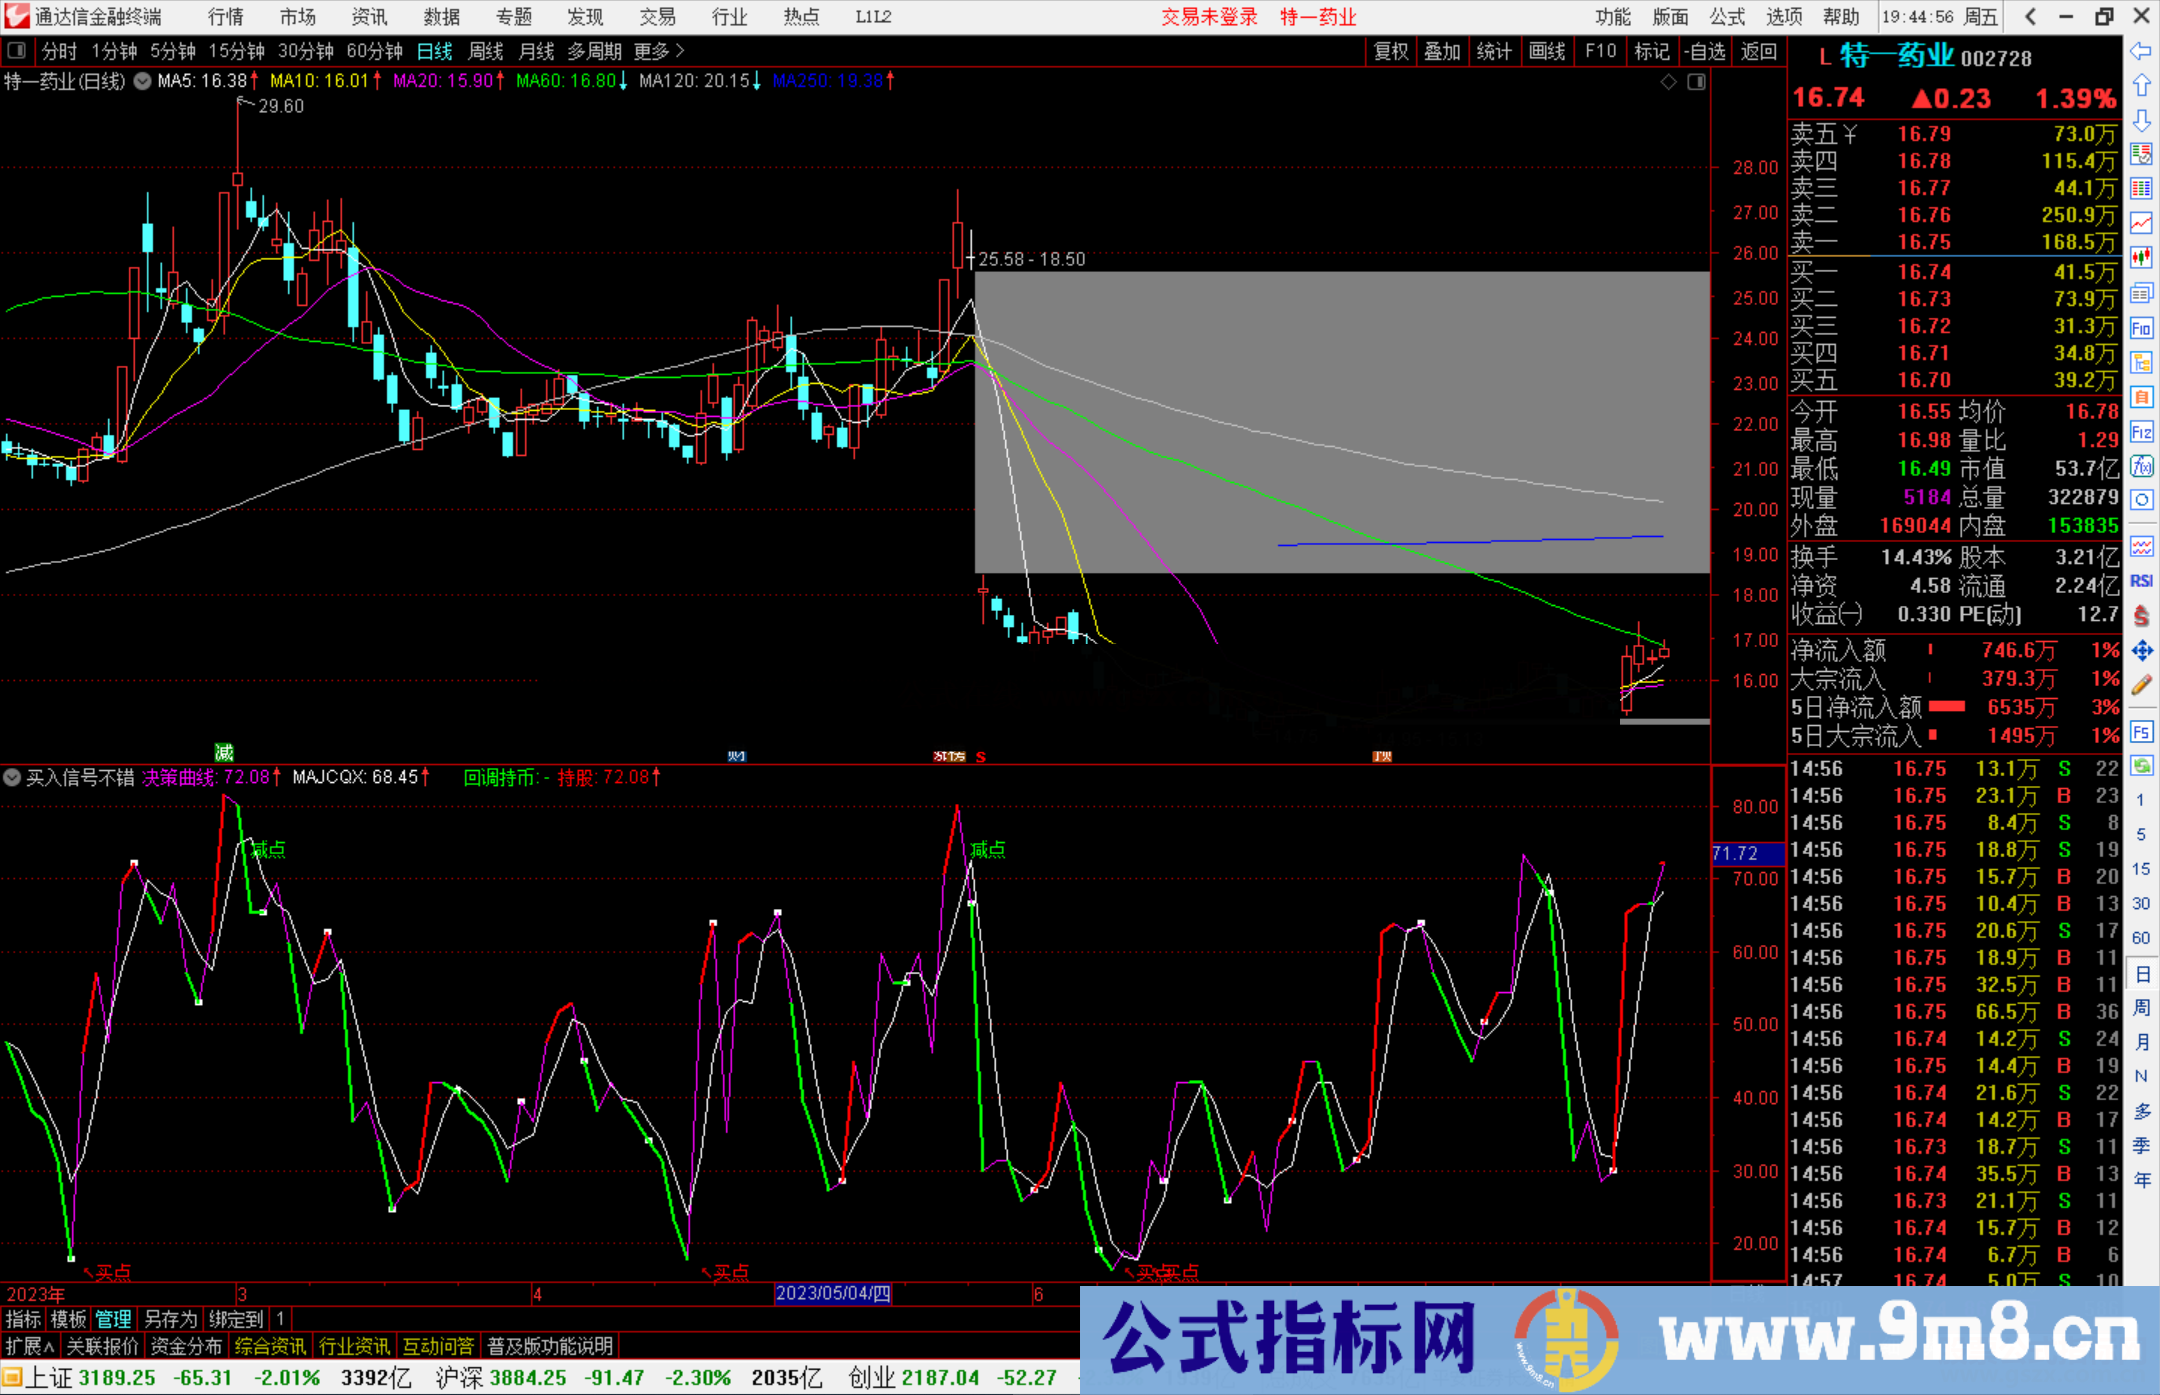2160x1395 pixels.
Task: Toggle the 叠加 overlay option
Action: coord(1443,51)
